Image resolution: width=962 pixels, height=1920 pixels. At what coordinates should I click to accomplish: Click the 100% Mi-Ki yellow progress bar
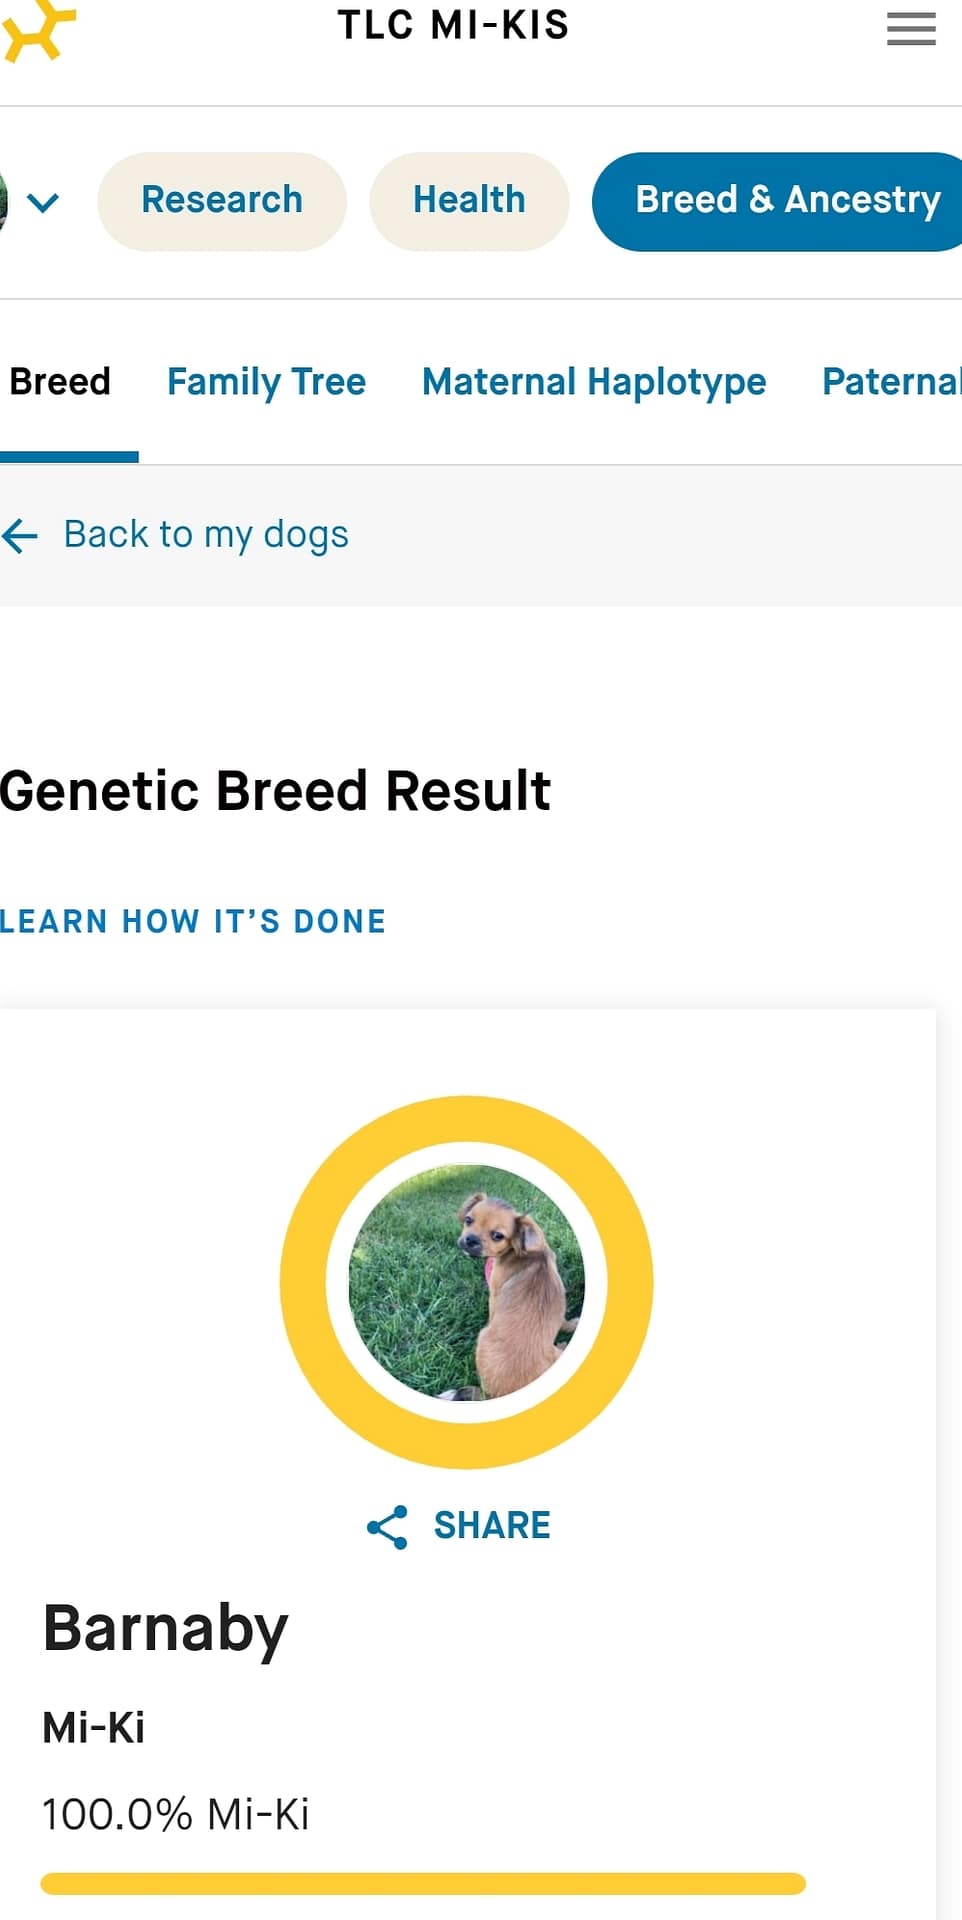(423, 1883)
